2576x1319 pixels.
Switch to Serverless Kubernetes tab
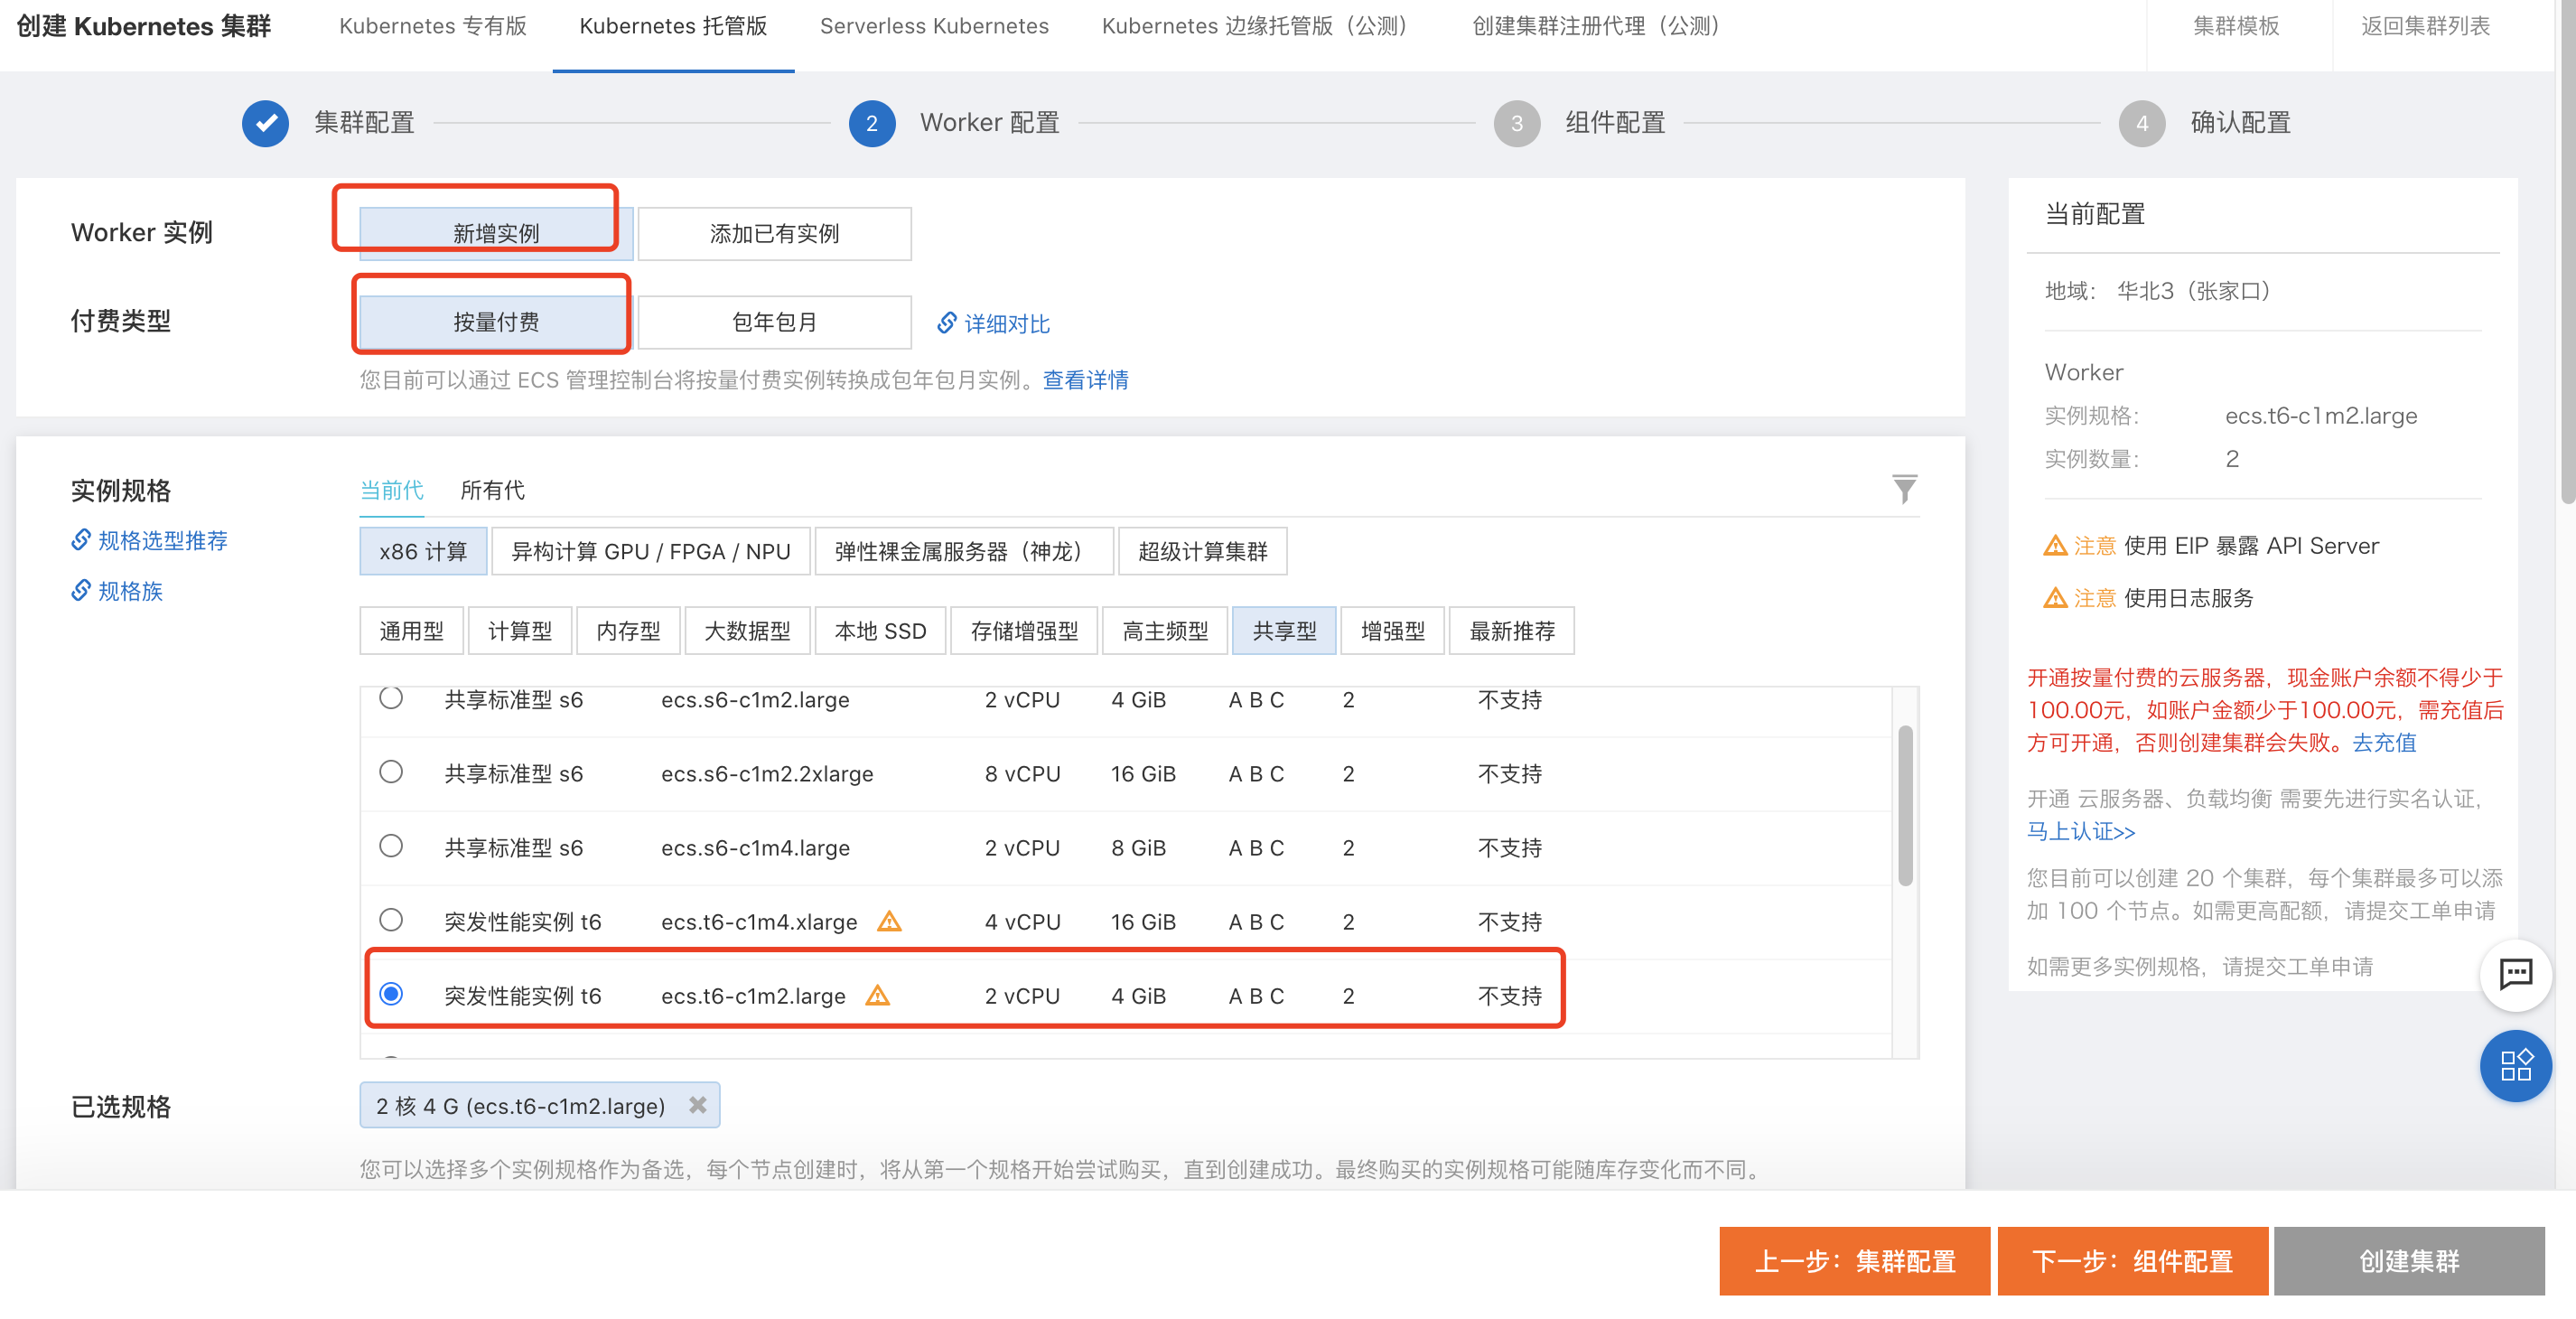pyautogui.click(x=934, y=26)
